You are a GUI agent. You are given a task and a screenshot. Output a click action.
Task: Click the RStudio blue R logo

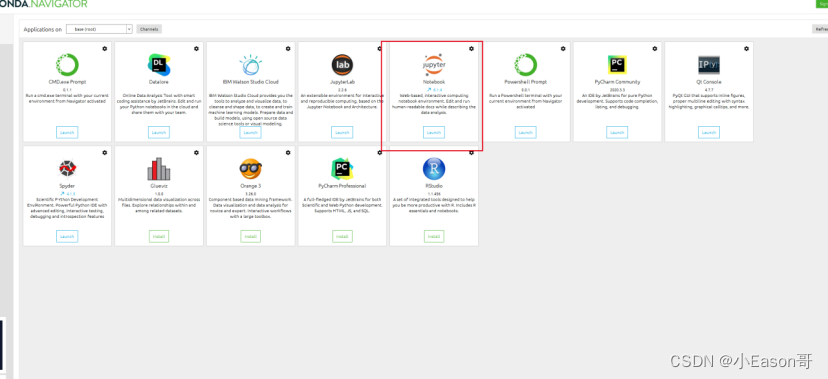pos(434,168)
